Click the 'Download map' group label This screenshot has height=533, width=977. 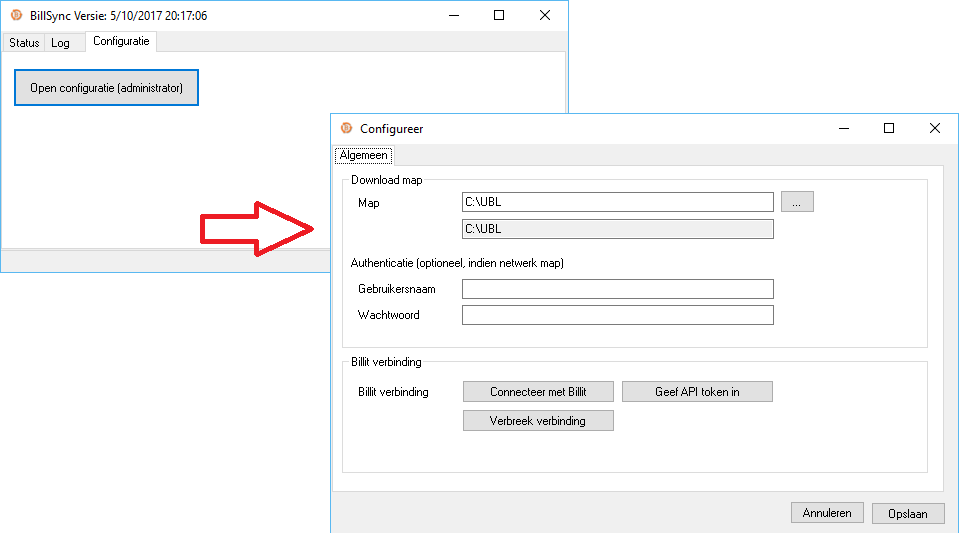386,180
